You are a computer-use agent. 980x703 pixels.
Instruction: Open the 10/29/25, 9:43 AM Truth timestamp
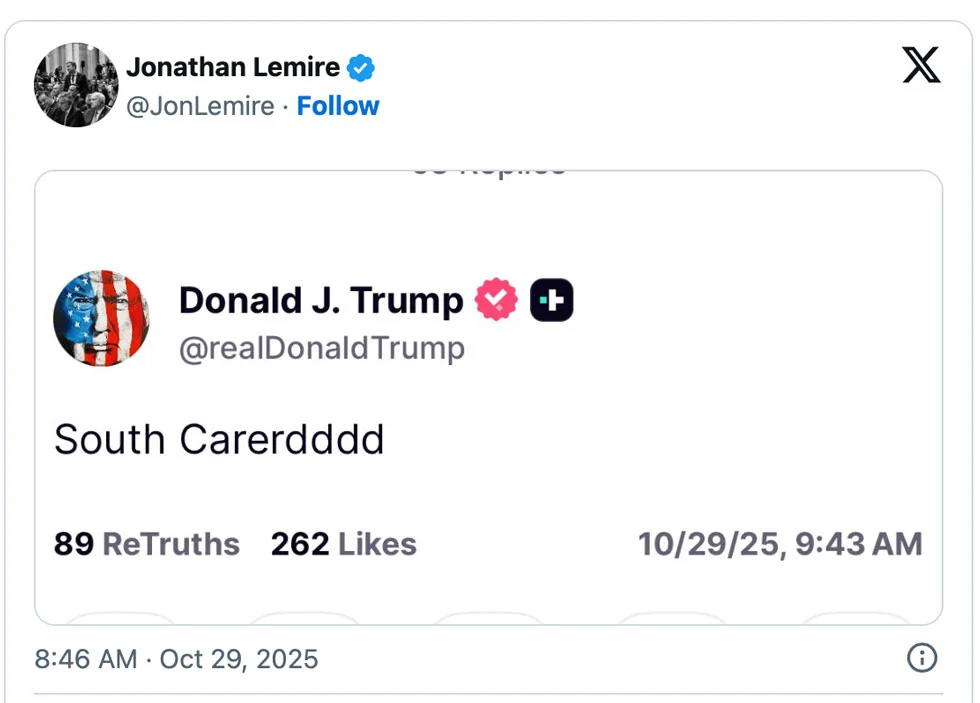coord(780,544)
